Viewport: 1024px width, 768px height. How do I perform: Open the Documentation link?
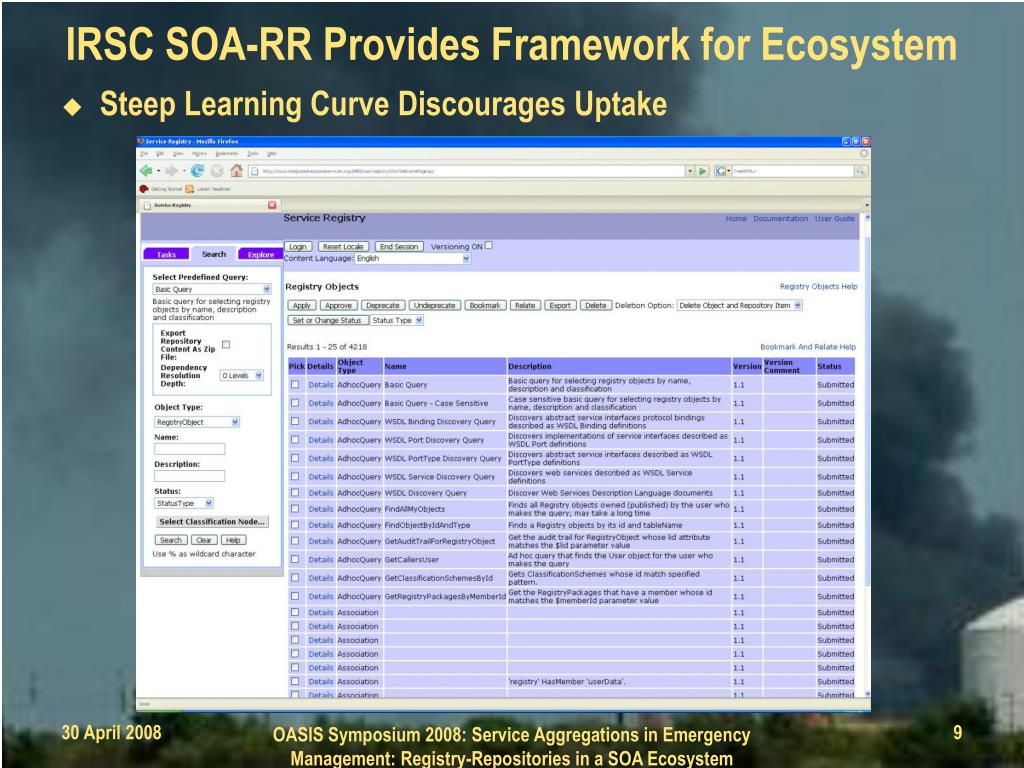click(x=780, y=219)
